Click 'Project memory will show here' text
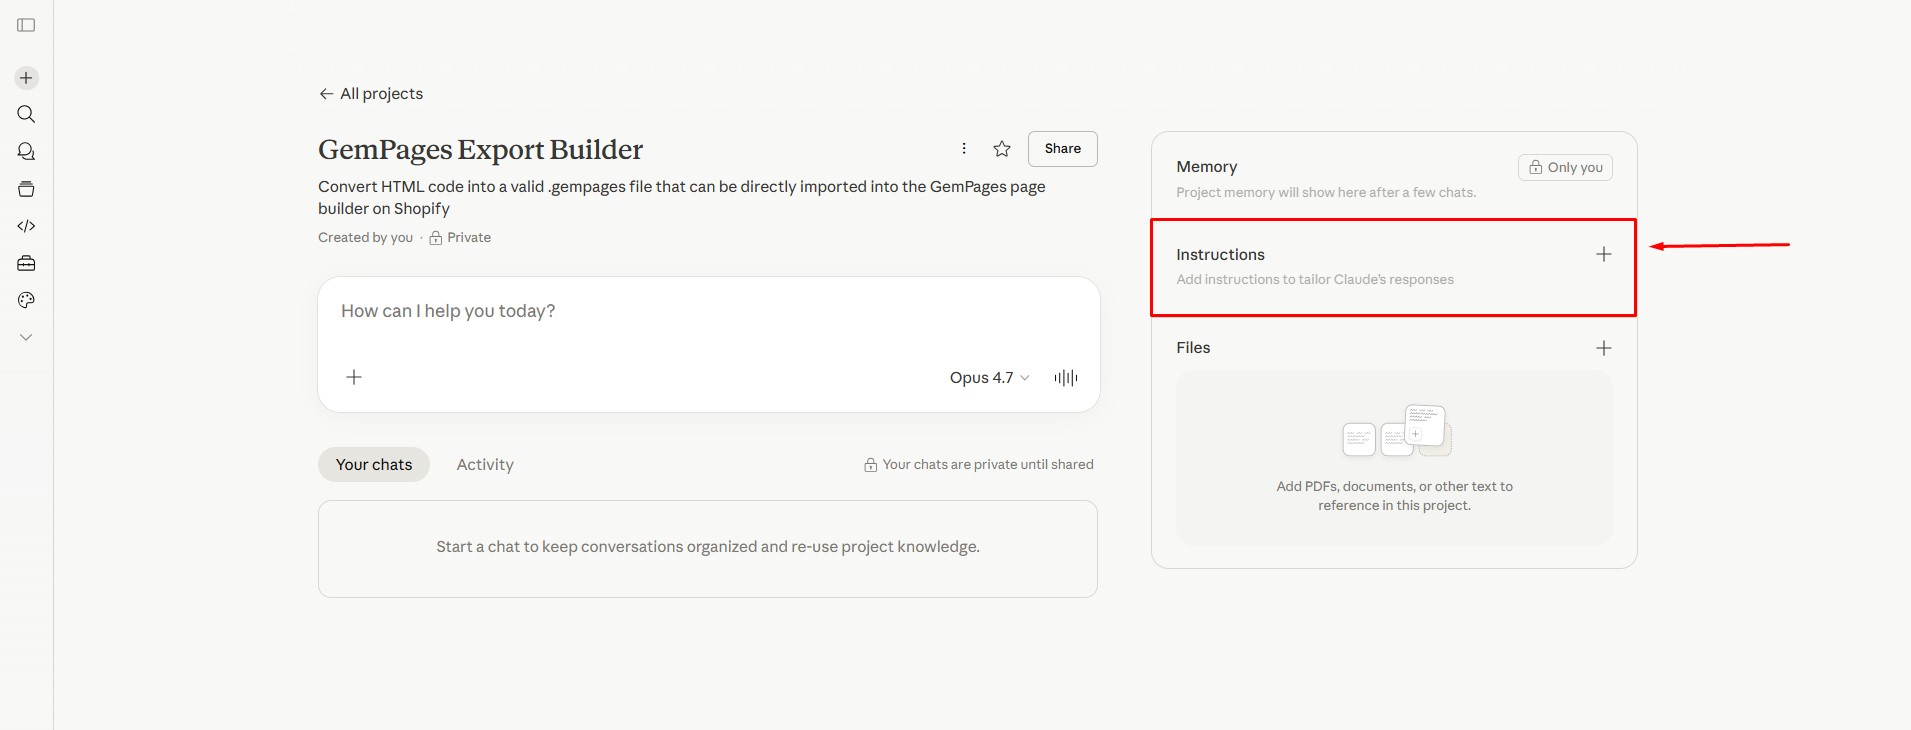This screenshot has width=1911, height=730. pyautogui.click(x=1326, y=193)
